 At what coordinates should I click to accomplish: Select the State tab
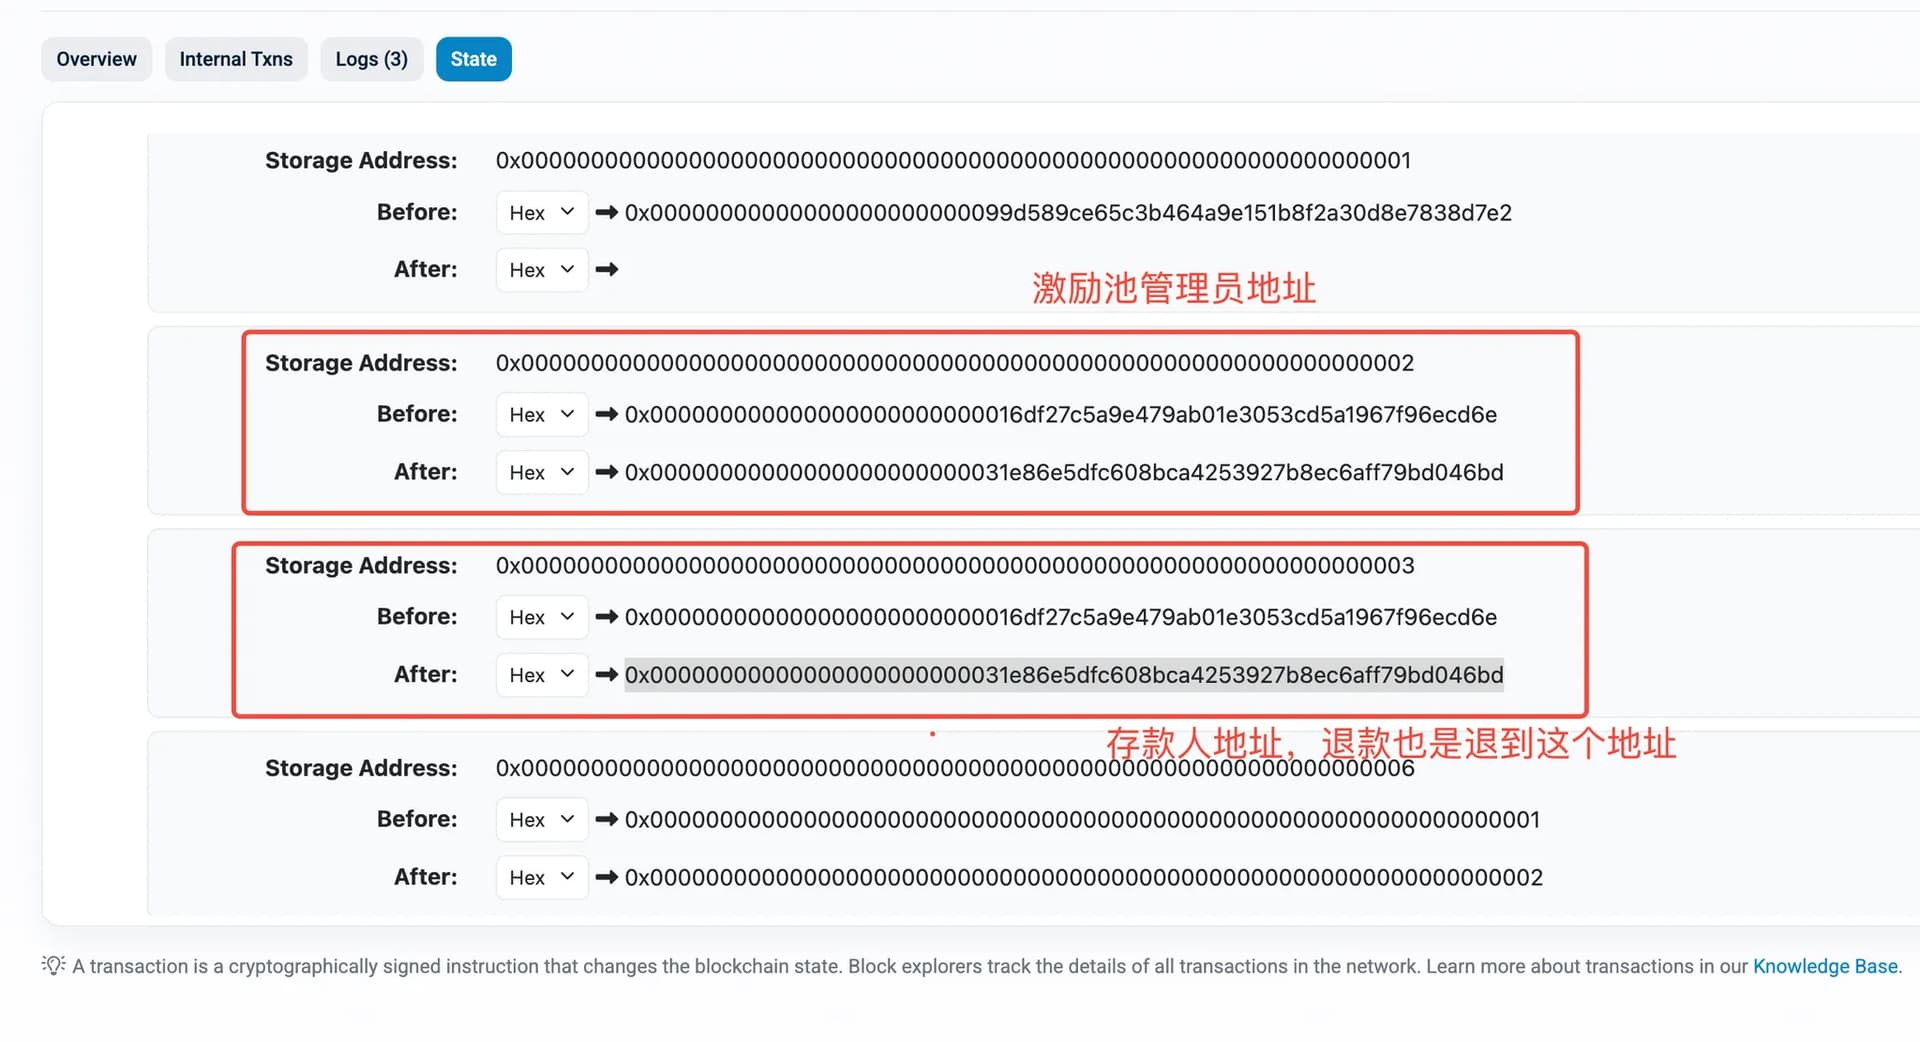click(474, 59)
